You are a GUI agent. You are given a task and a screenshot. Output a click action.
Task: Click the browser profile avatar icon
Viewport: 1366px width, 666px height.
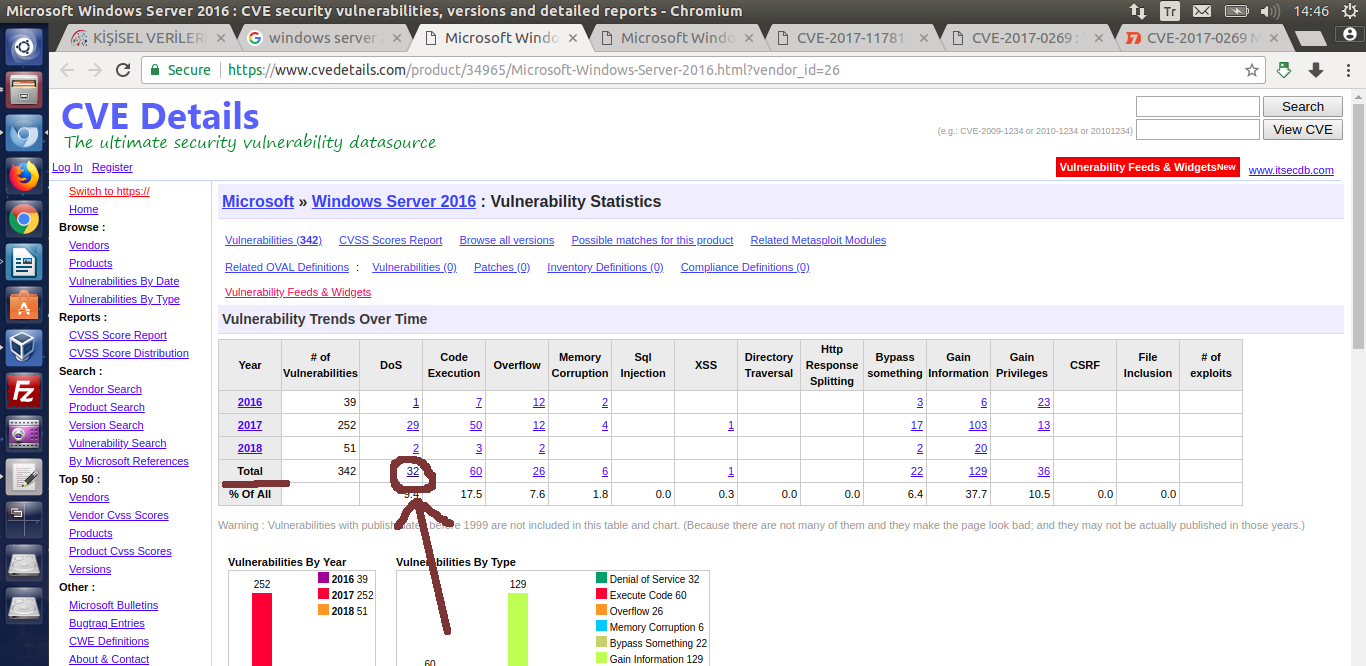point(1351,35)
